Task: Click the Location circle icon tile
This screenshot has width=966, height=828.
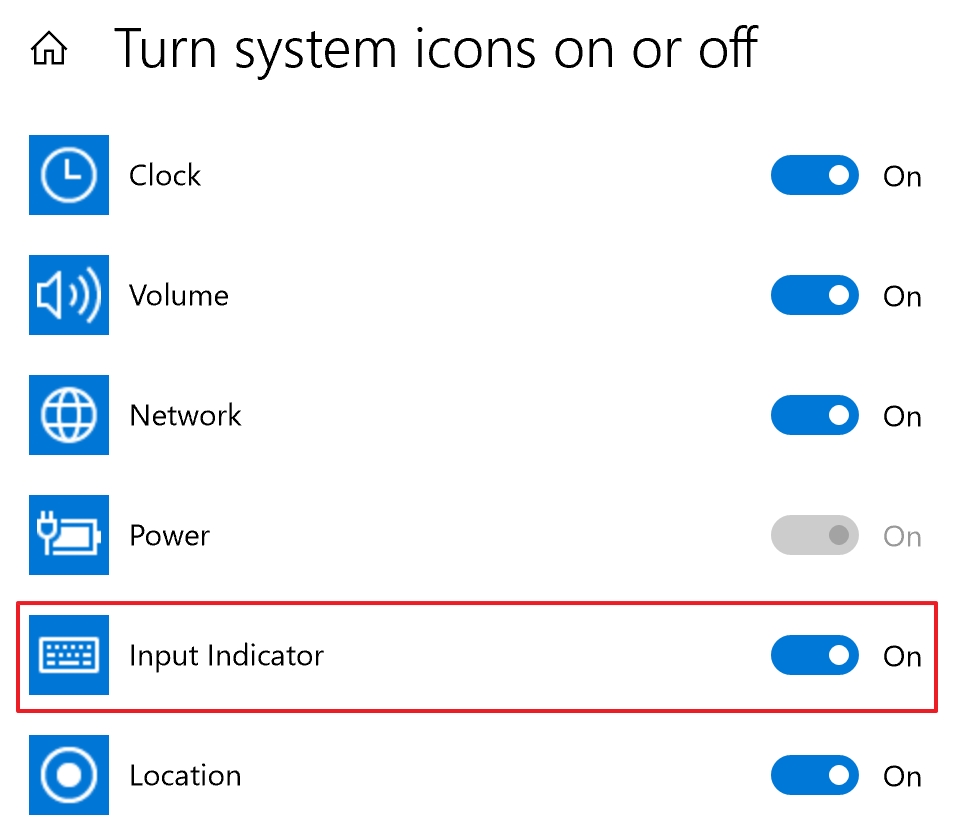Action: pyautogui.click(x=69, y=775)
